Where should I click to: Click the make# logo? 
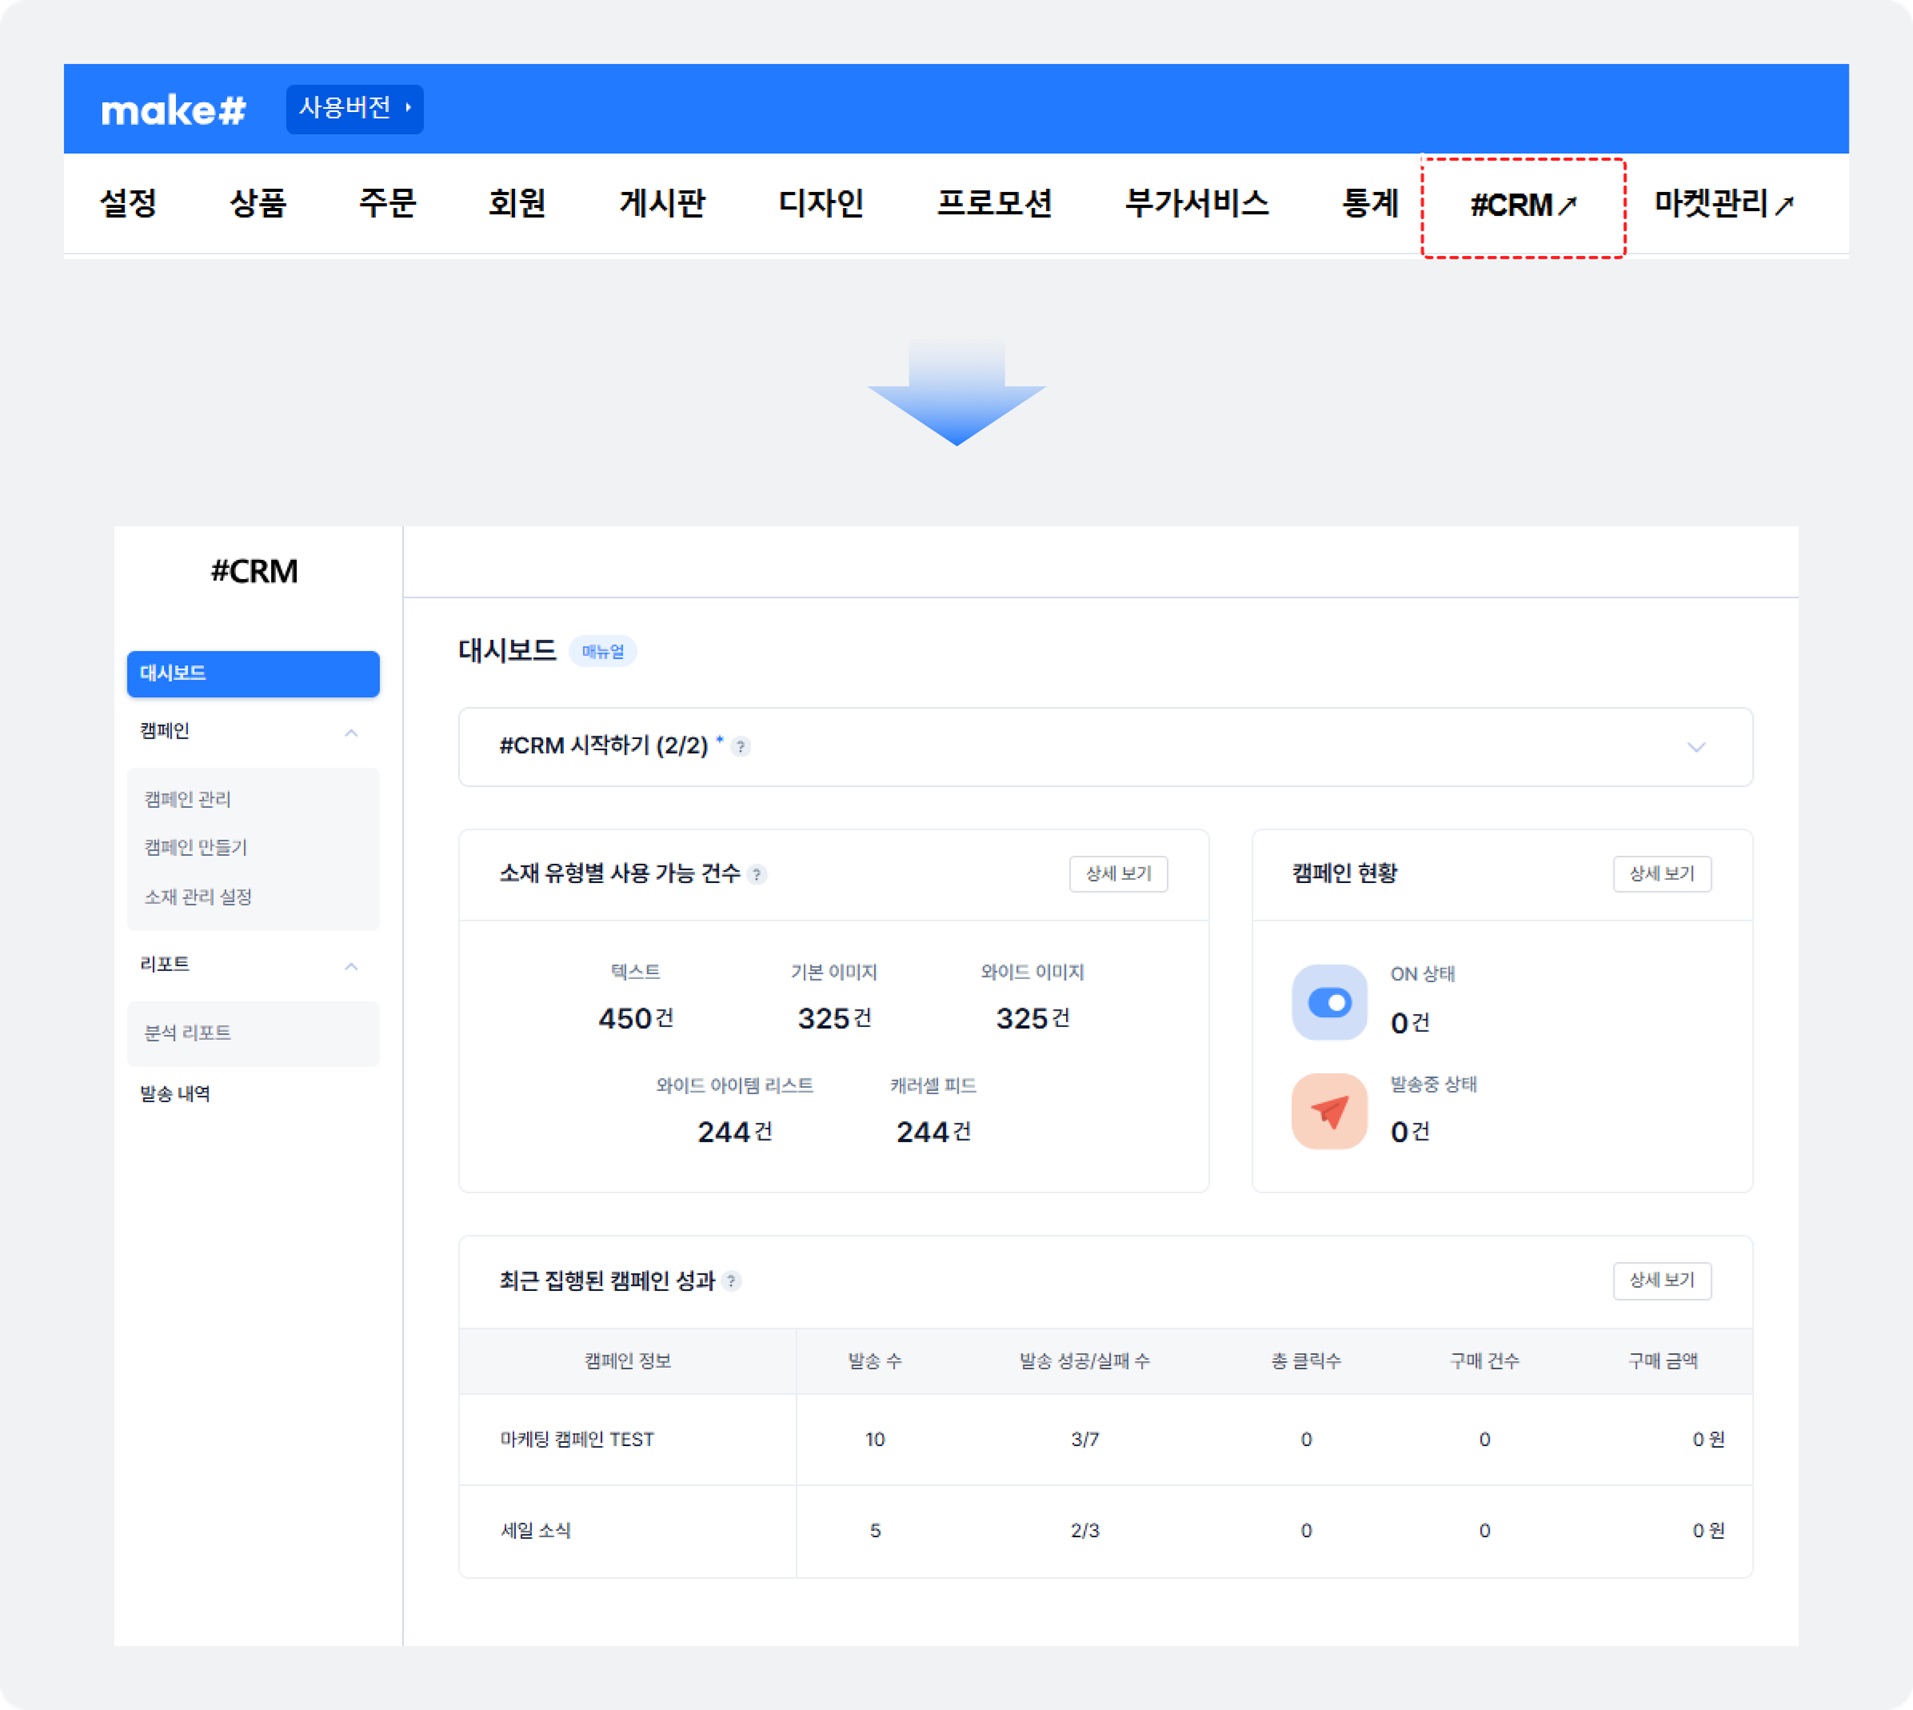[x=173, y=110]
